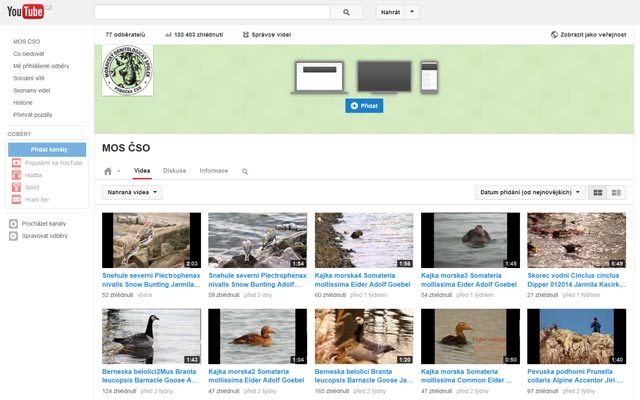Open Snehule severni Jarmila video thumbnail (2:03)
The image size is (640, 400).
coord(151,240)
